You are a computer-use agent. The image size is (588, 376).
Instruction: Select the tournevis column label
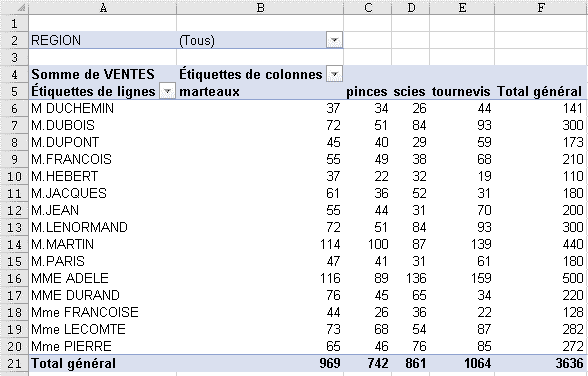click(462, 91)
